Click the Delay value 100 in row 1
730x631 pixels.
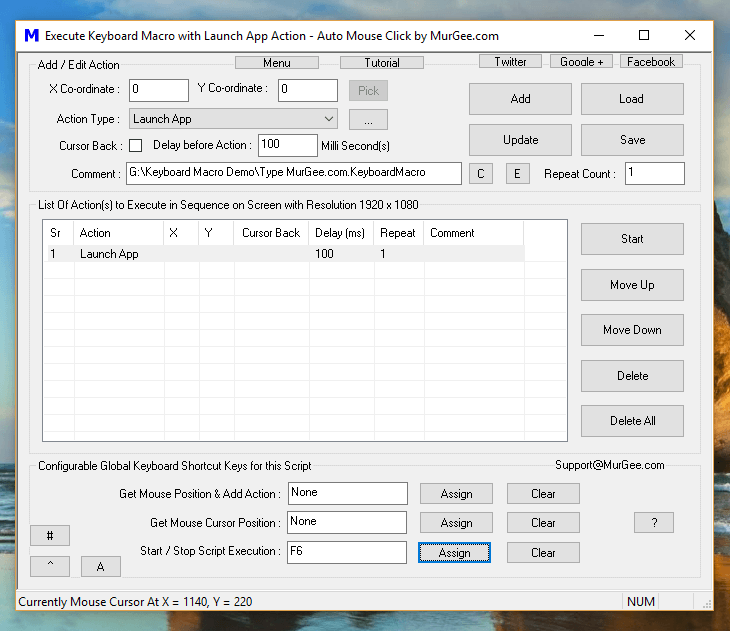pyautogui.click(x=324, y=254)
